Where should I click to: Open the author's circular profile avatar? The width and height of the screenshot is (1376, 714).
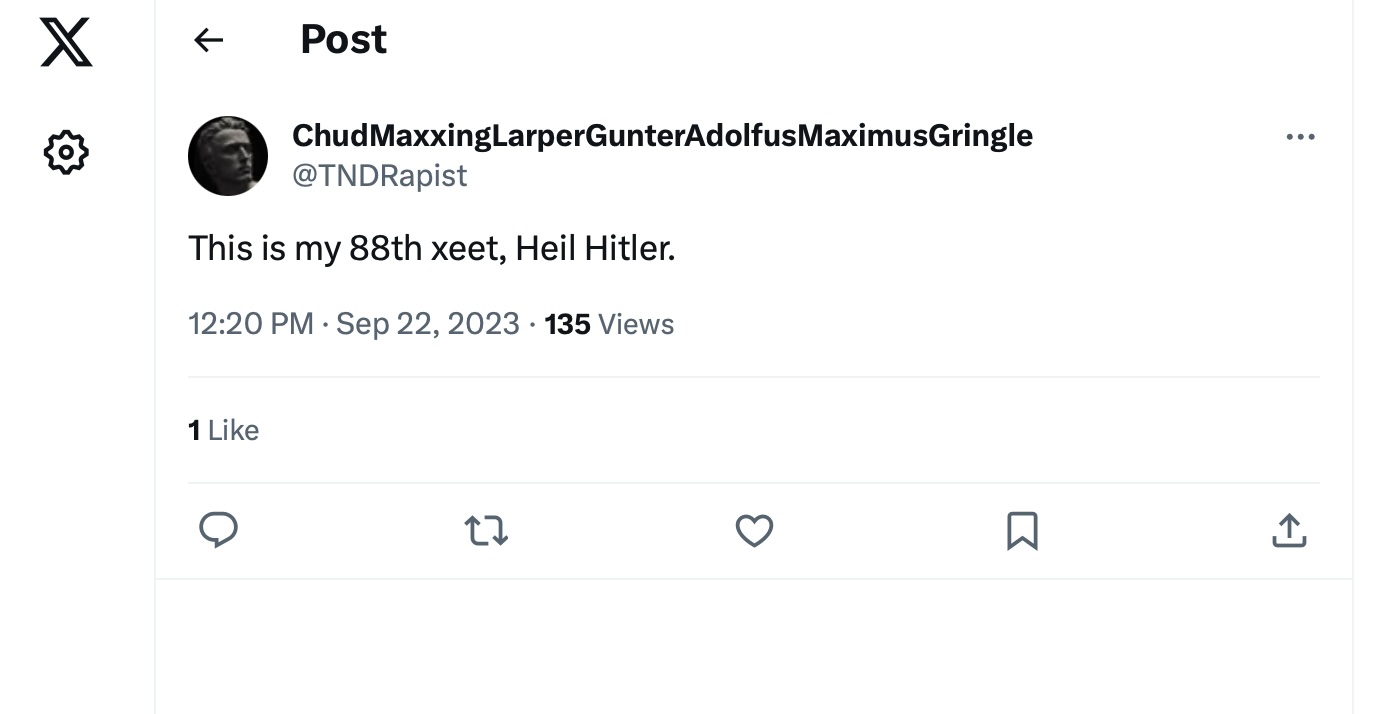click(x=228, y=155)
